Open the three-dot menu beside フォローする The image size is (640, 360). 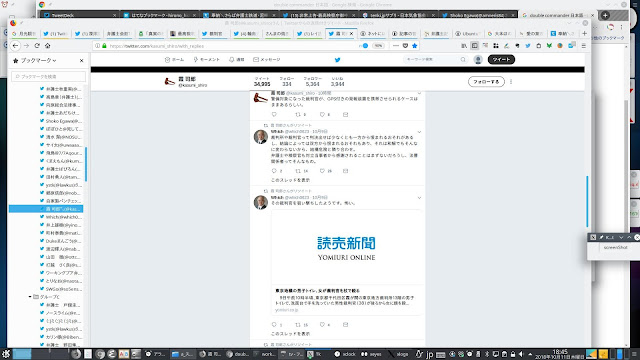(x=511, y=82)
